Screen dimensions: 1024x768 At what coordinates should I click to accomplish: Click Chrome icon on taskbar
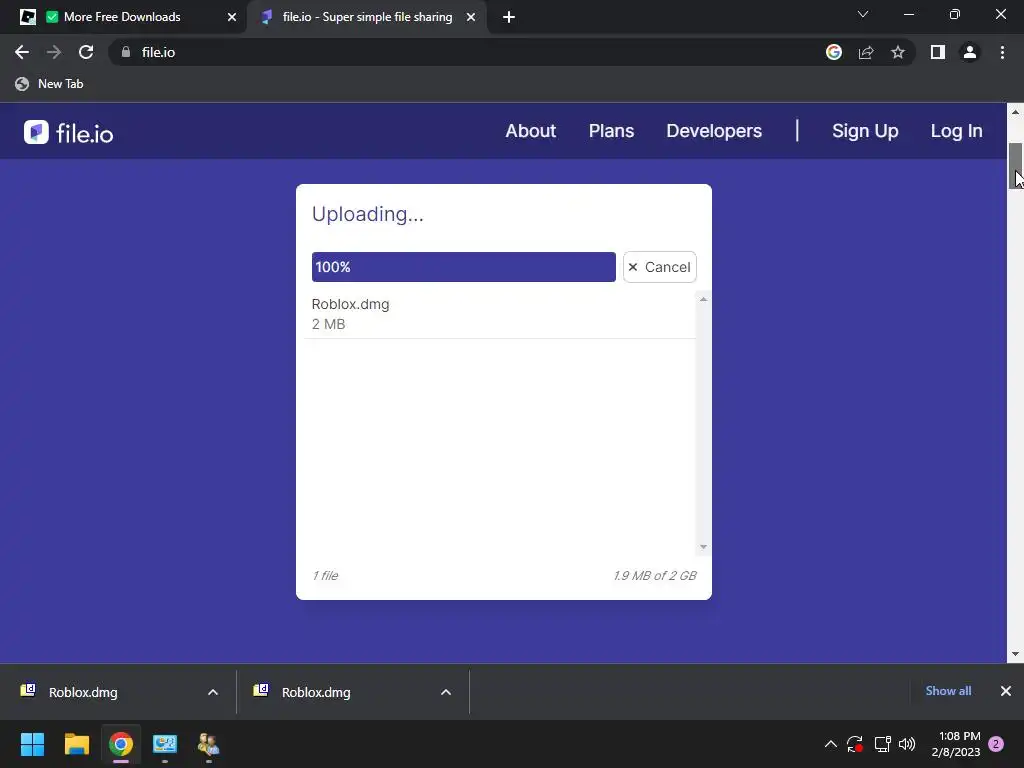pyautogui.click(x=121, y=744)
